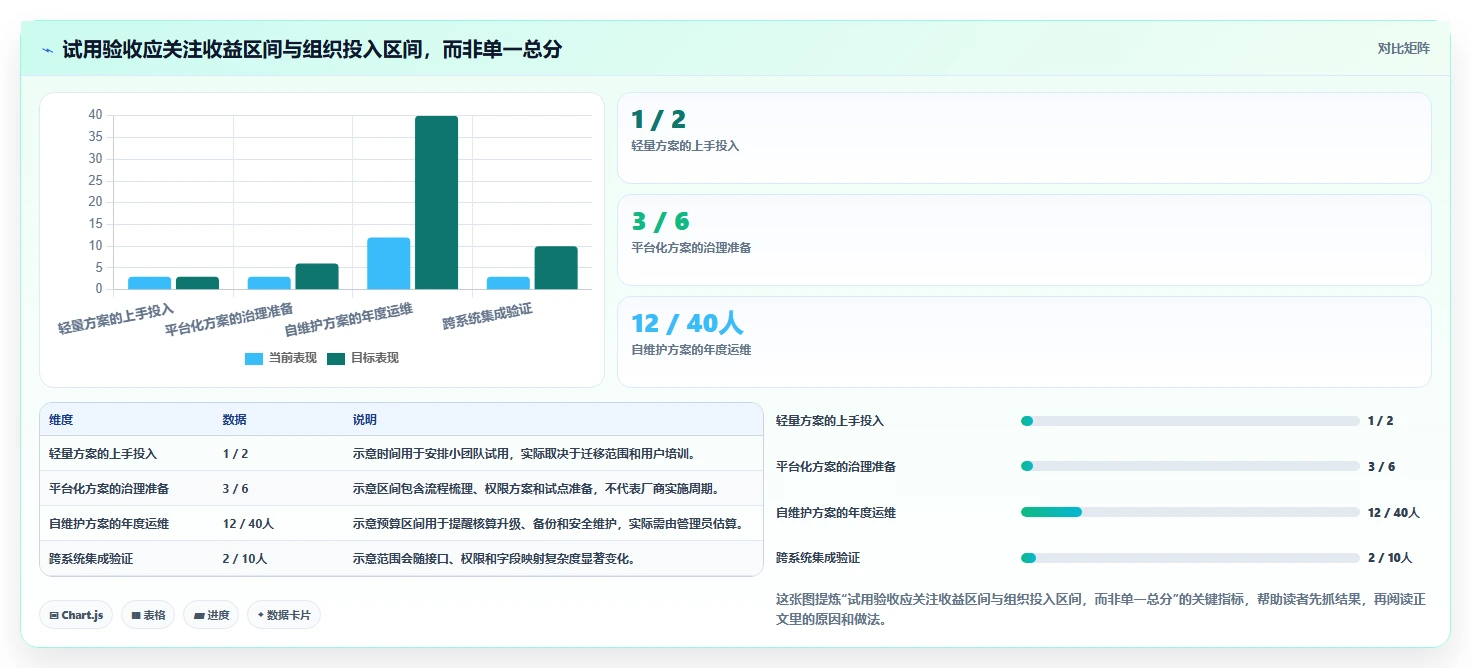Screen dimensions: 1471x668
Task: Click progress value 2 / 10人 at bar end
Action: (1390, 558)
